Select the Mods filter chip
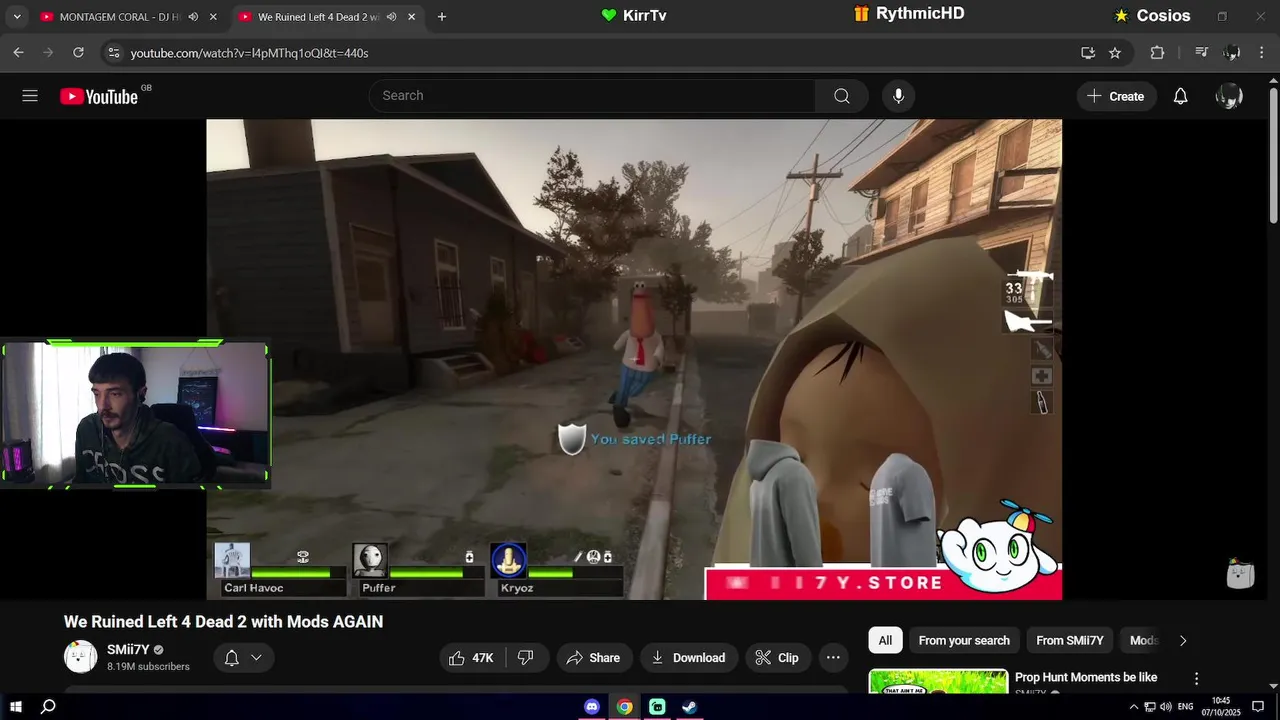The image size is (1280, 720). (1144, 640)
